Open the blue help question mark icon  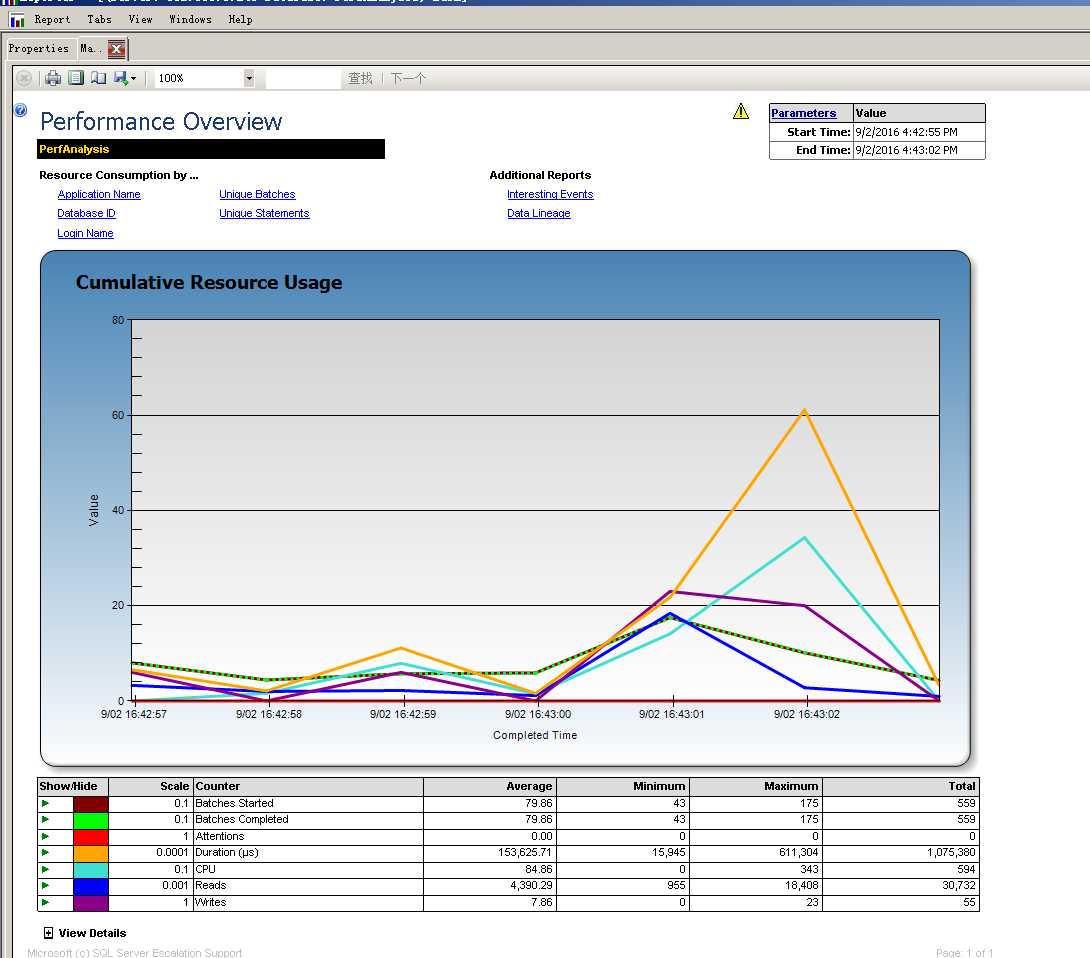21,109
